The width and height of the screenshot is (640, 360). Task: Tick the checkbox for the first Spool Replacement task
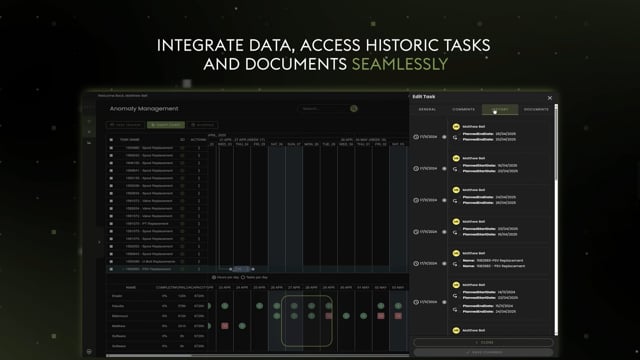pos(111,148)
